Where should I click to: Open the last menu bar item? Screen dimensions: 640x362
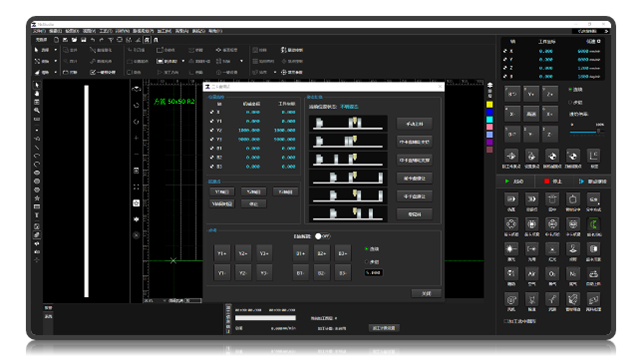tap(215, 31)
